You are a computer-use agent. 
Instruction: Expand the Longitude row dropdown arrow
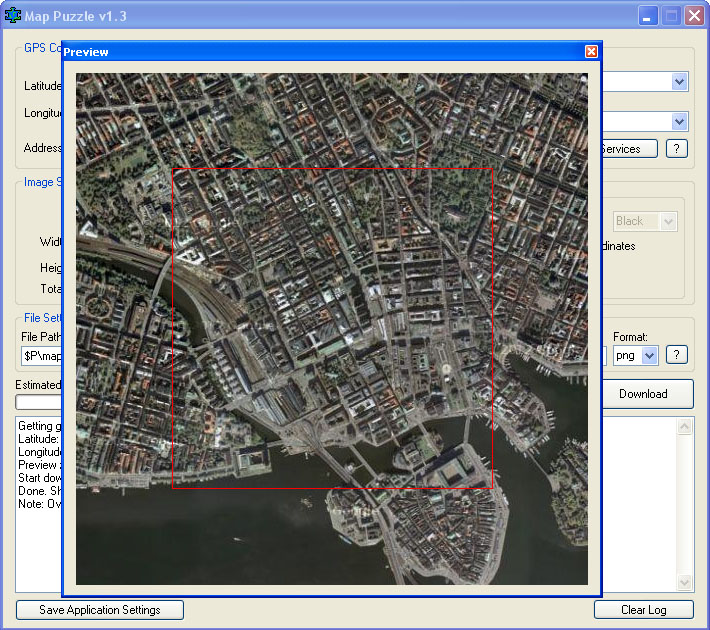pyautogui.click(x=679, y=121)
